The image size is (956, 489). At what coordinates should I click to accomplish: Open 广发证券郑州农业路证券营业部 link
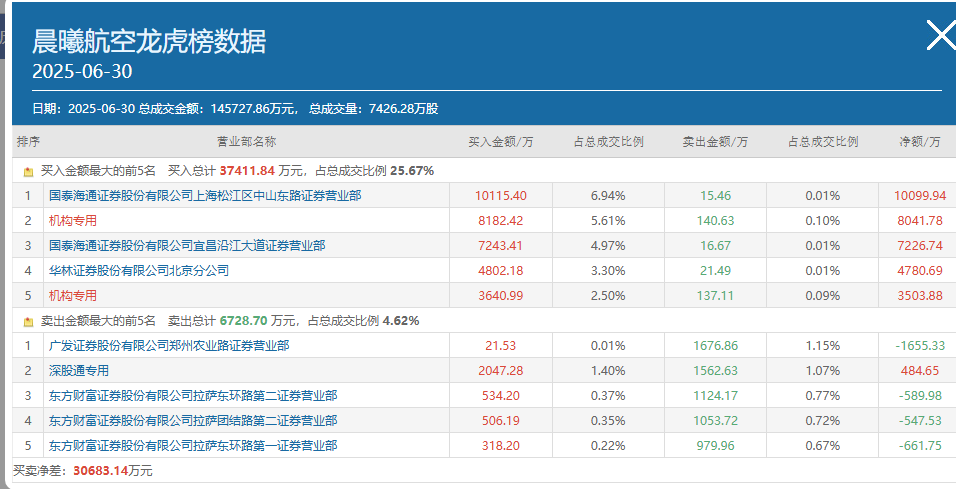[x=169, y=345]
